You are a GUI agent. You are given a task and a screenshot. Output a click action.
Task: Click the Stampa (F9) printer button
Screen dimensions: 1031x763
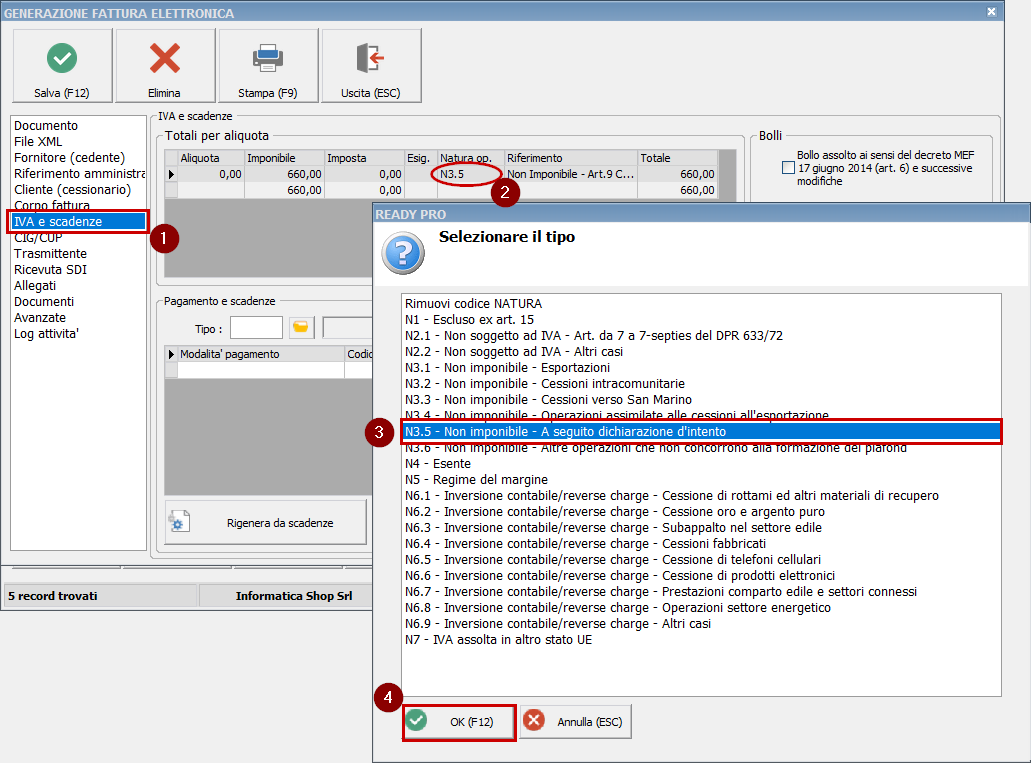268,66
